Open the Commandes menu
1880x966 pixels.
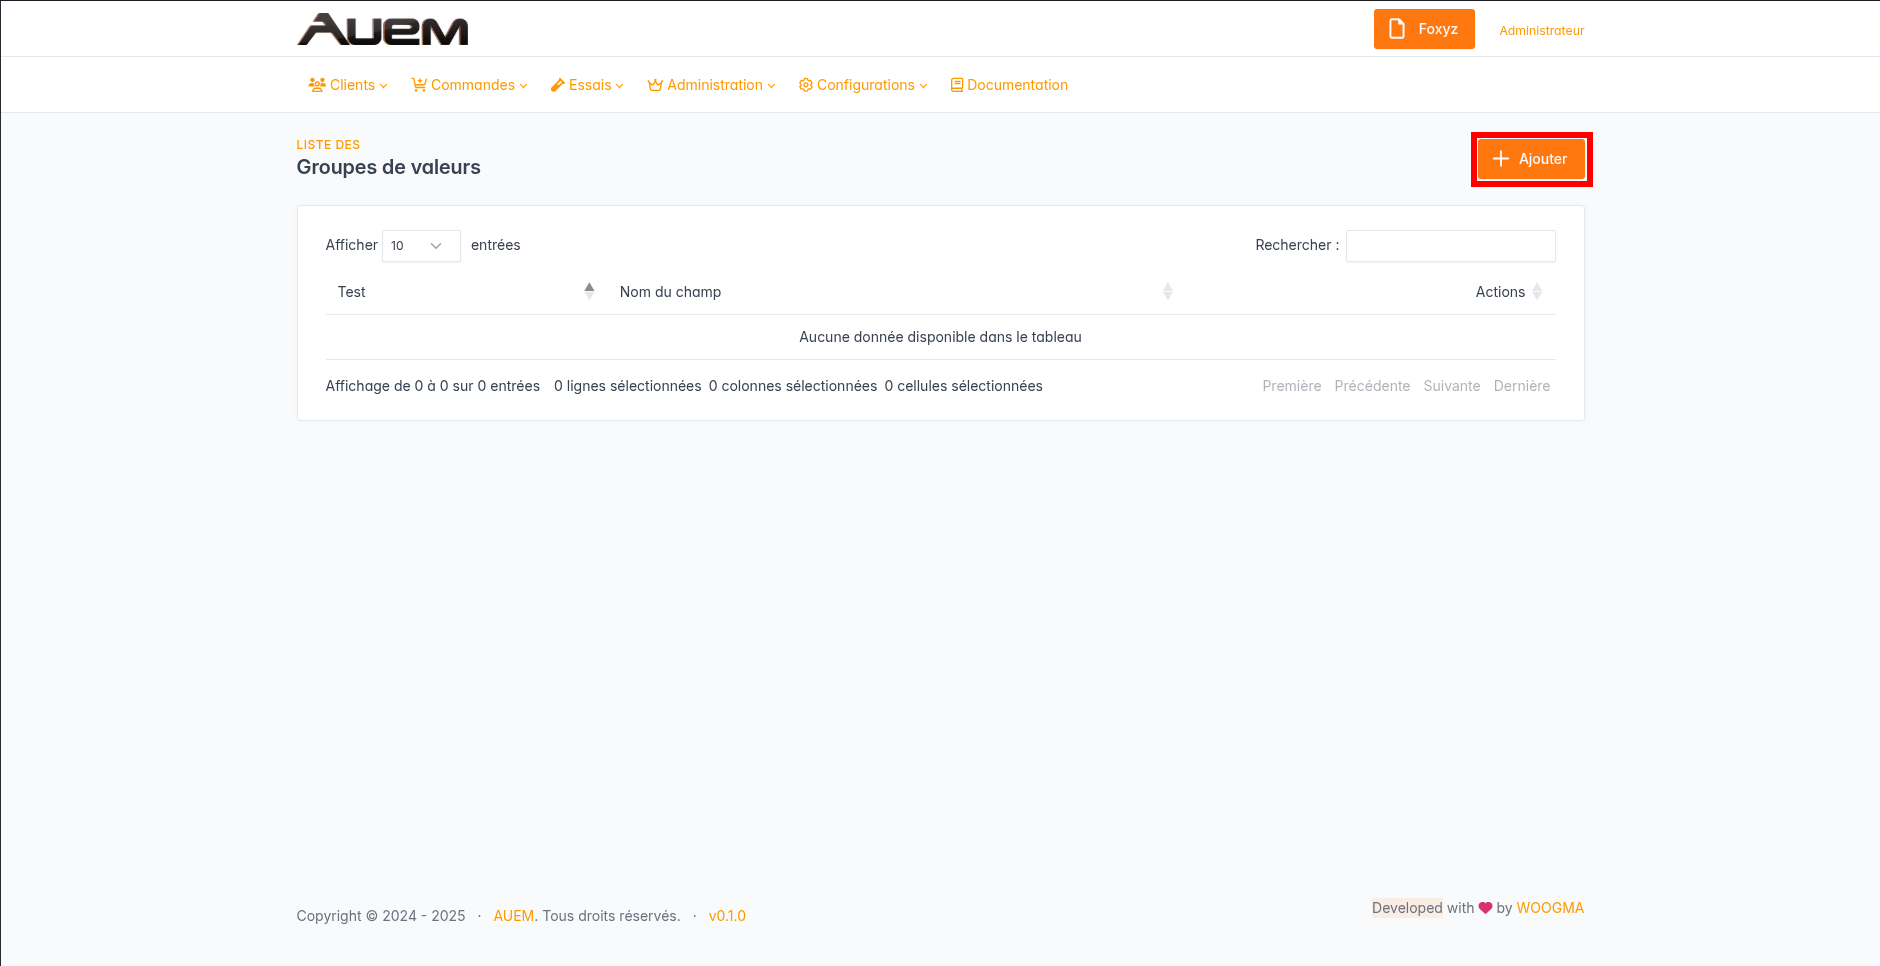click(473, 85)
